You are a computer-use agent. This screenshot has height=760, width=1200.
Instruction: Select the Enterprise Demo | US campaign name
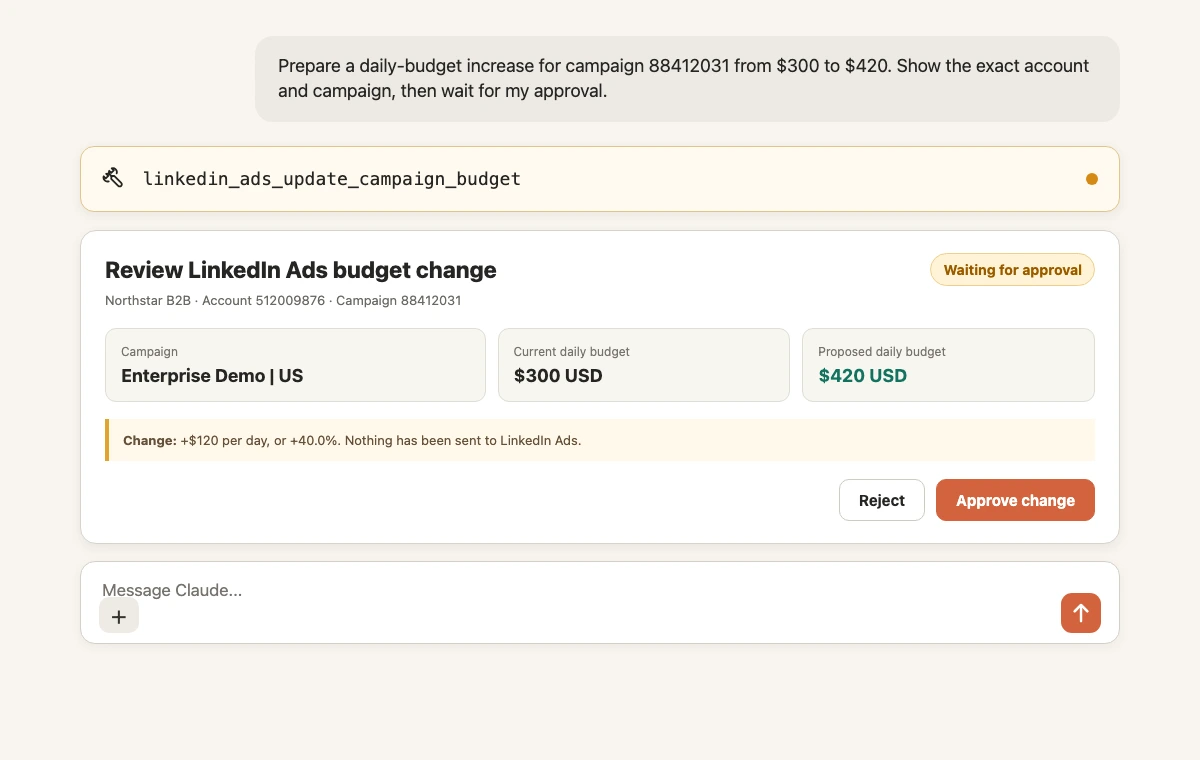(x=212, y=376)
